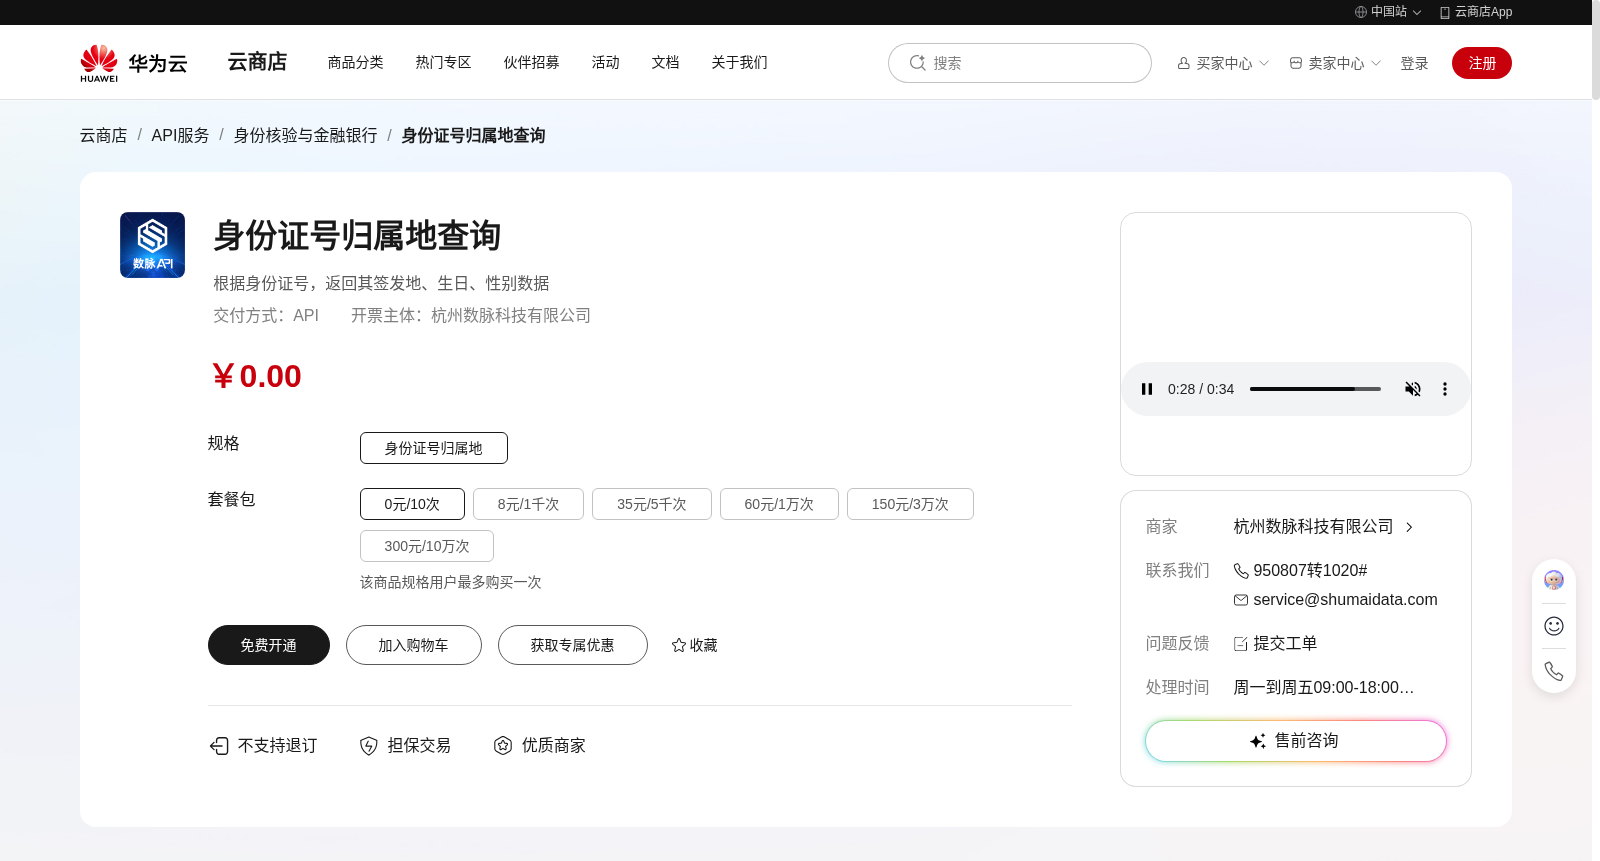Open the 云商店App link
The image size is (1600, 861).
(x=1476, y=12)
